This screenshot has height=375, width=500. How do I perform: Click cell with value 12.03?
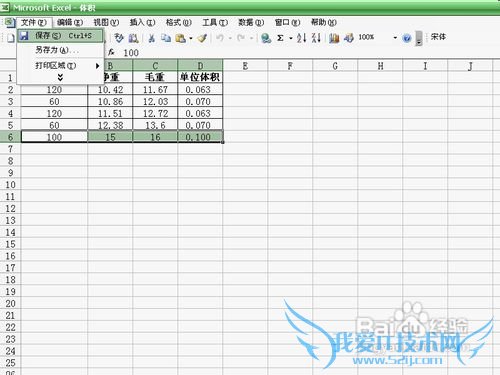pyautogui.click(x=155, y=101)
